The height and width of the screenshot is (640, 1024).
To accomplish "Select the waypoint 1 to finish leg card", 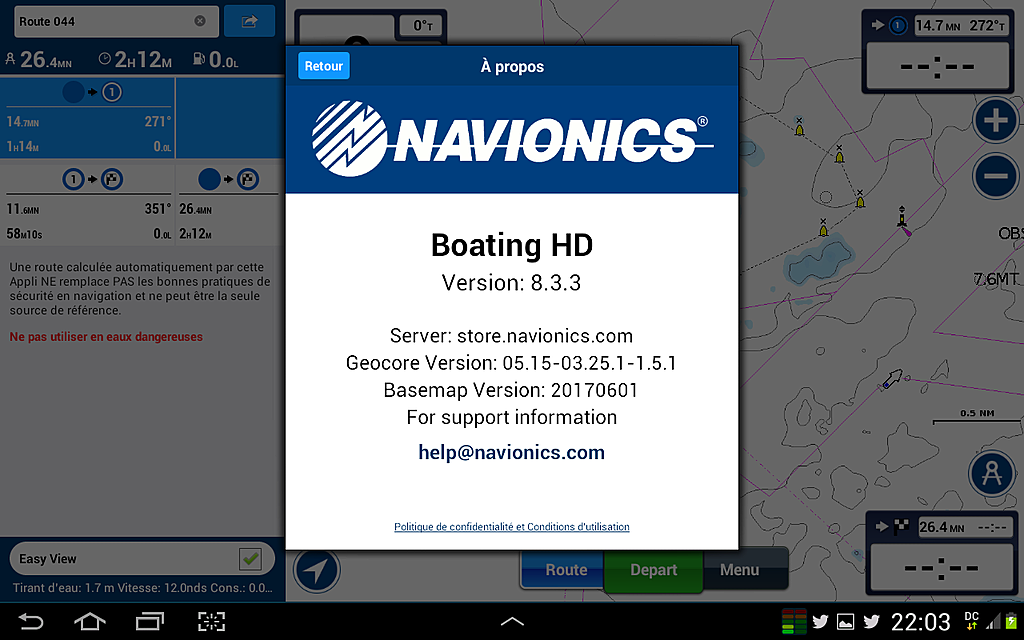I will point(88,204).
